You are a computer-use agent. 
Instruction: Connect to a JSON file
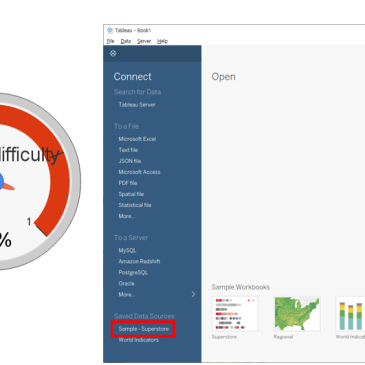click(x=130, y=161)
